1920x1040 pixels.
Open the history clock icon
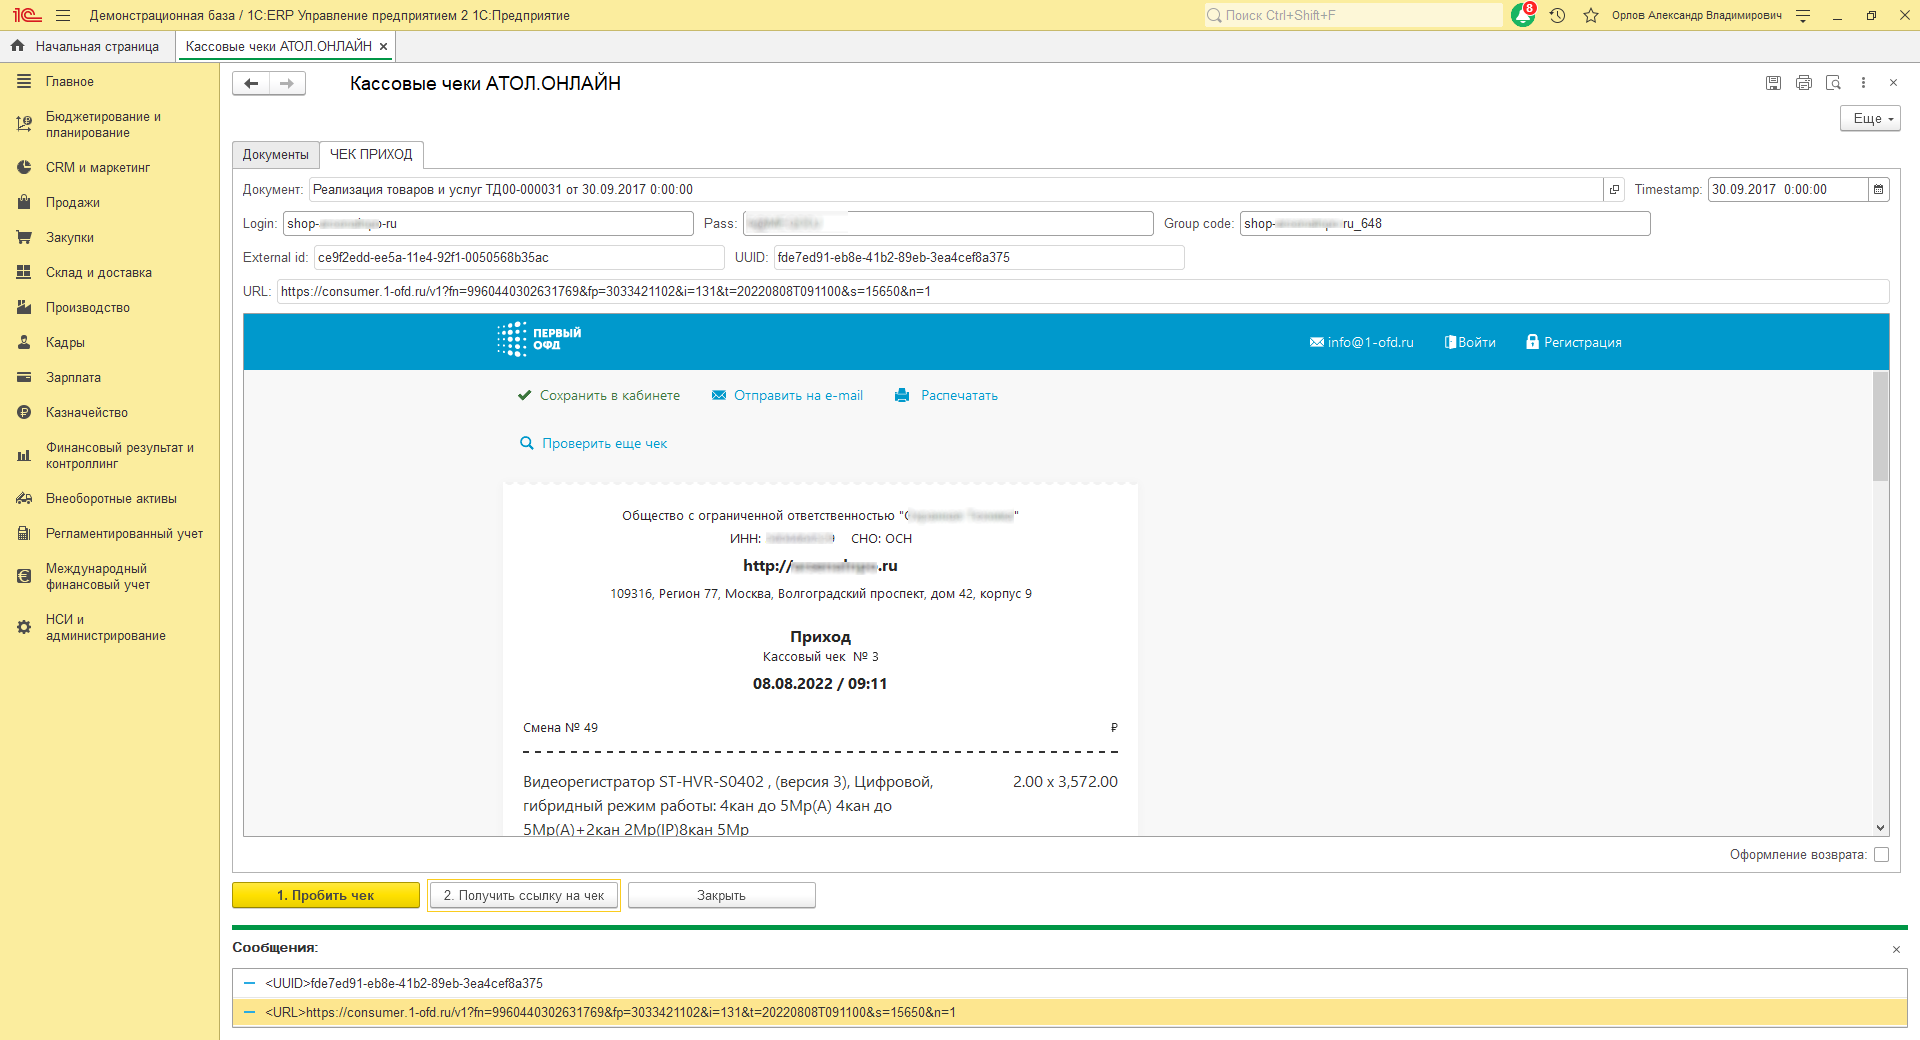click(x=1557, y=15)
